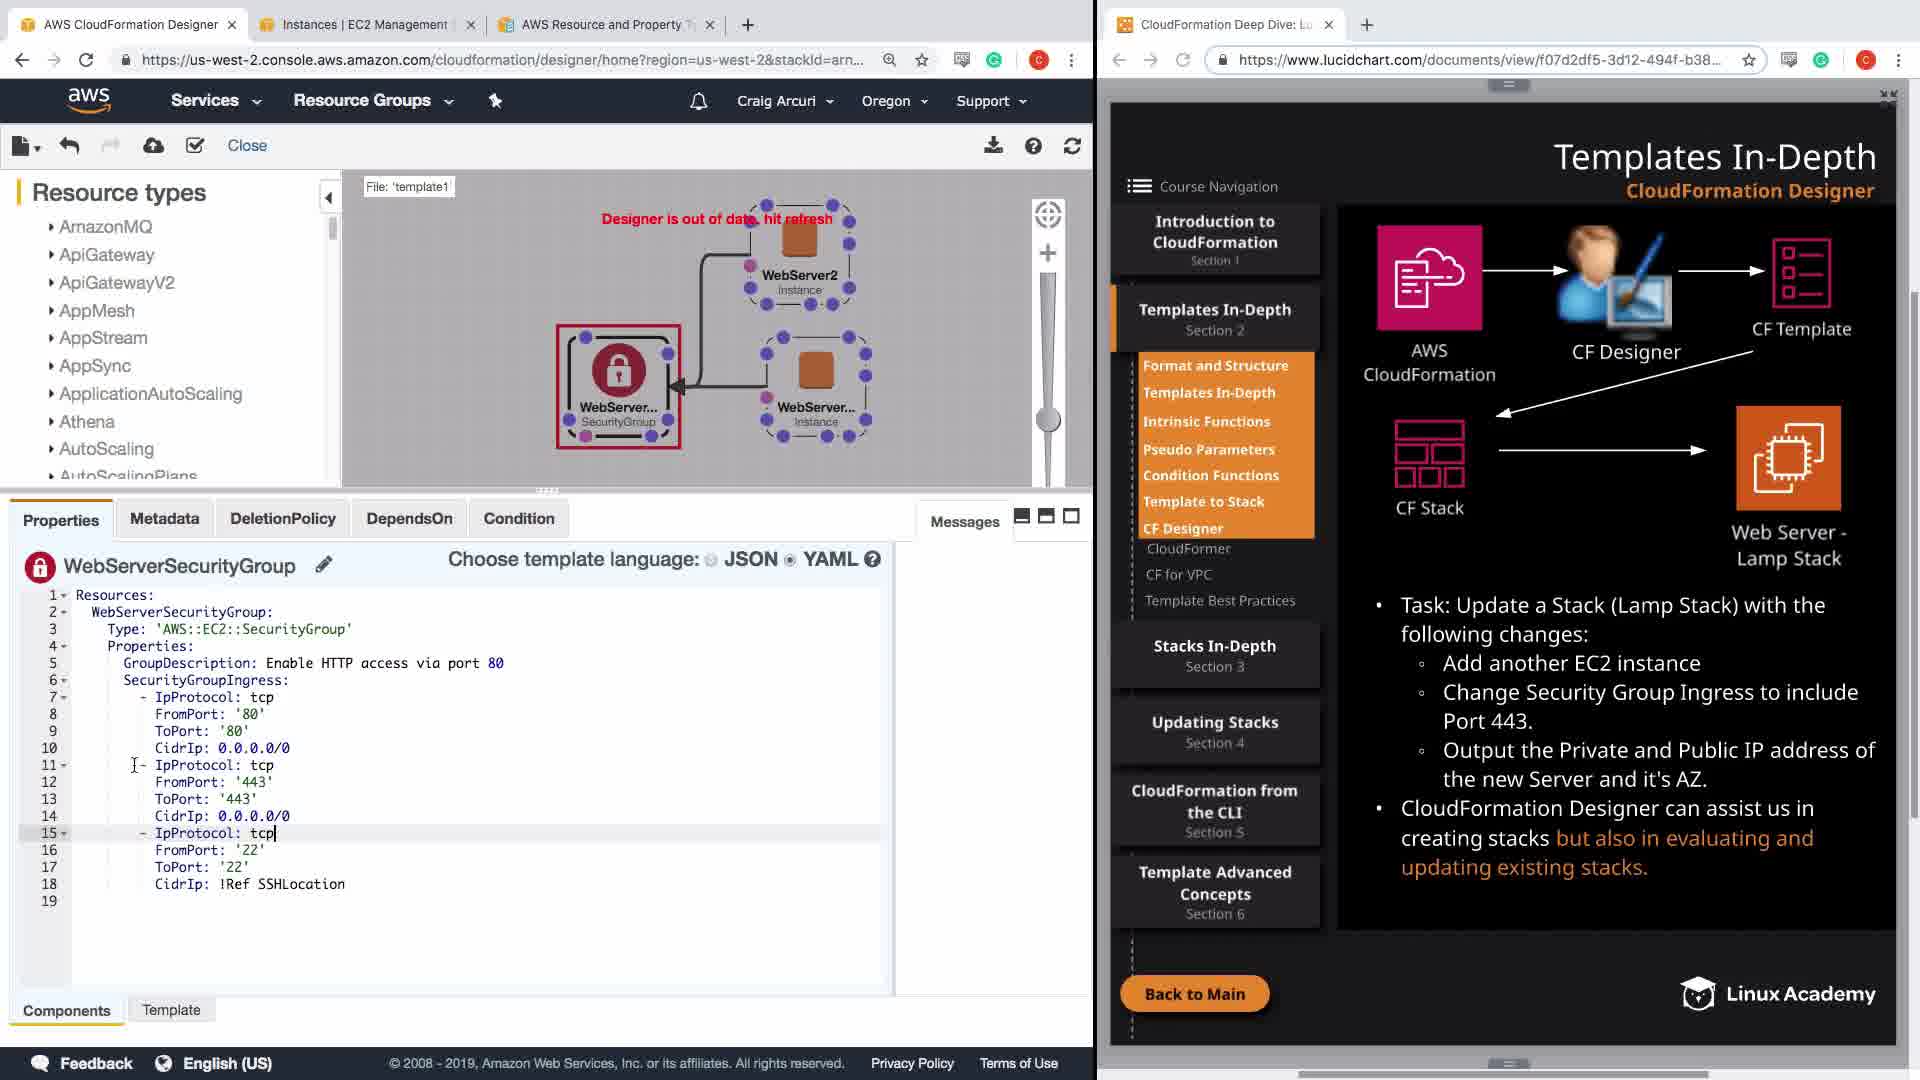1920x1080 pixels.
Task: Select the JSON template language option
Action: coord(711,560)
